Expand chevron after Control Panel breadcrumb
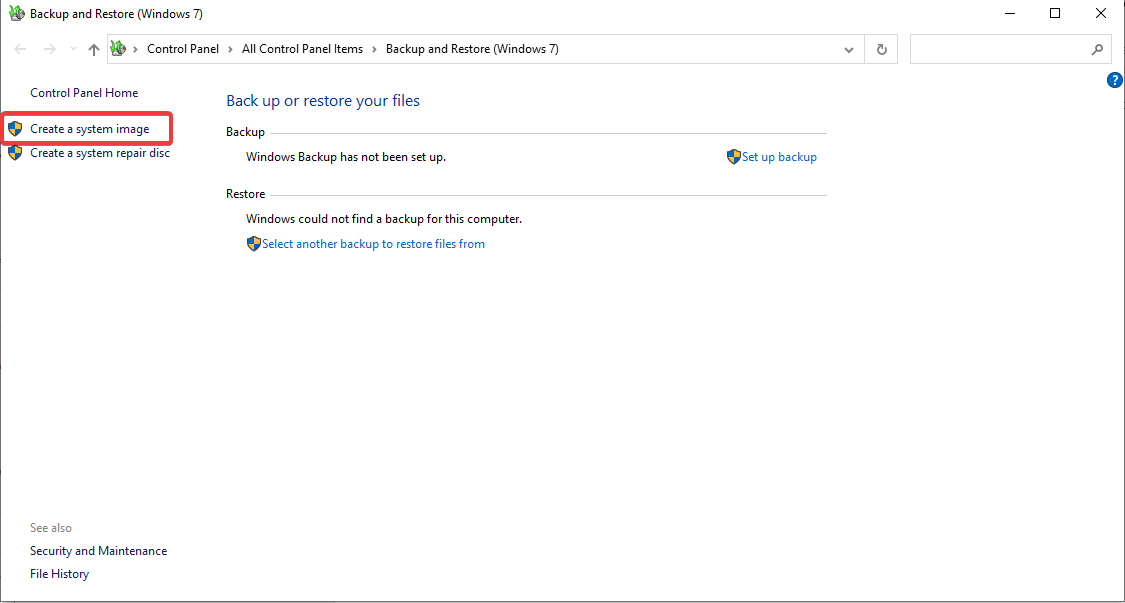1125x603 pixels. pyautogui.click(x=229, y=49)
